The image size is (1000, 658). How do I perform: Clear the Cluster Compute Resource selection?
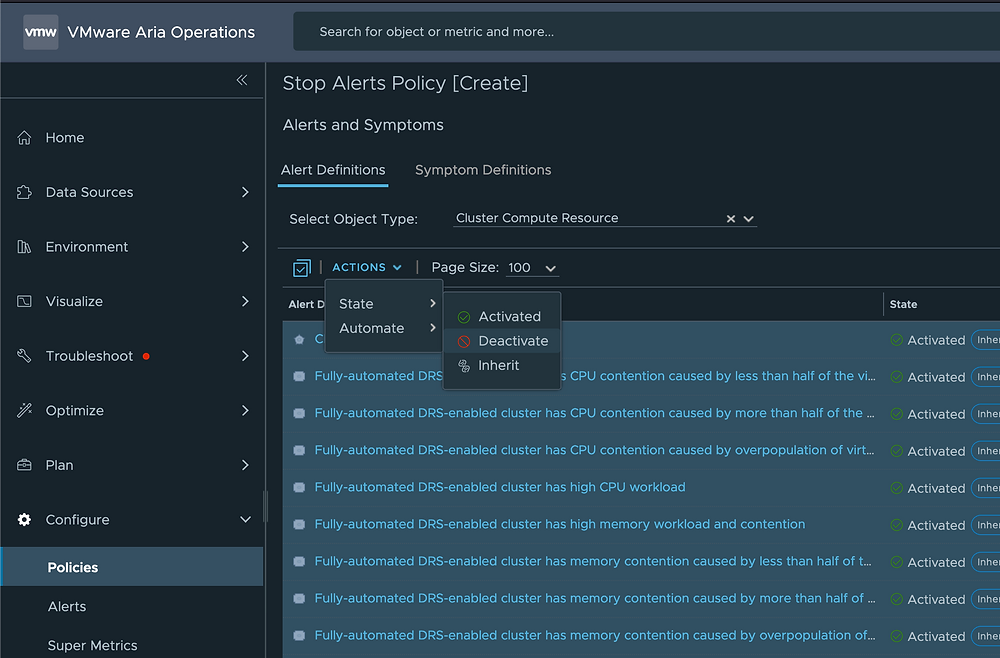731,219
